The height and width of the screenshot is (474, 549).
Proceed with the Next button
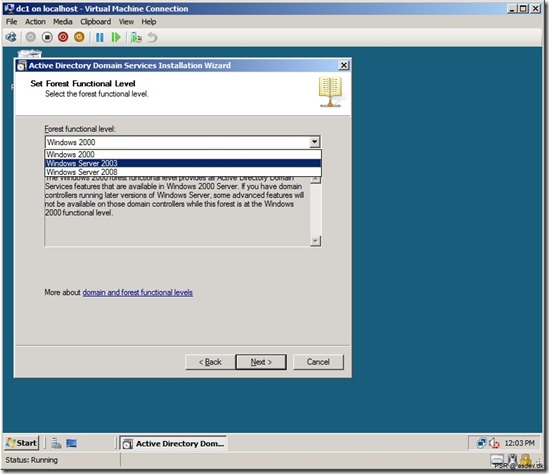pos(261,362)
